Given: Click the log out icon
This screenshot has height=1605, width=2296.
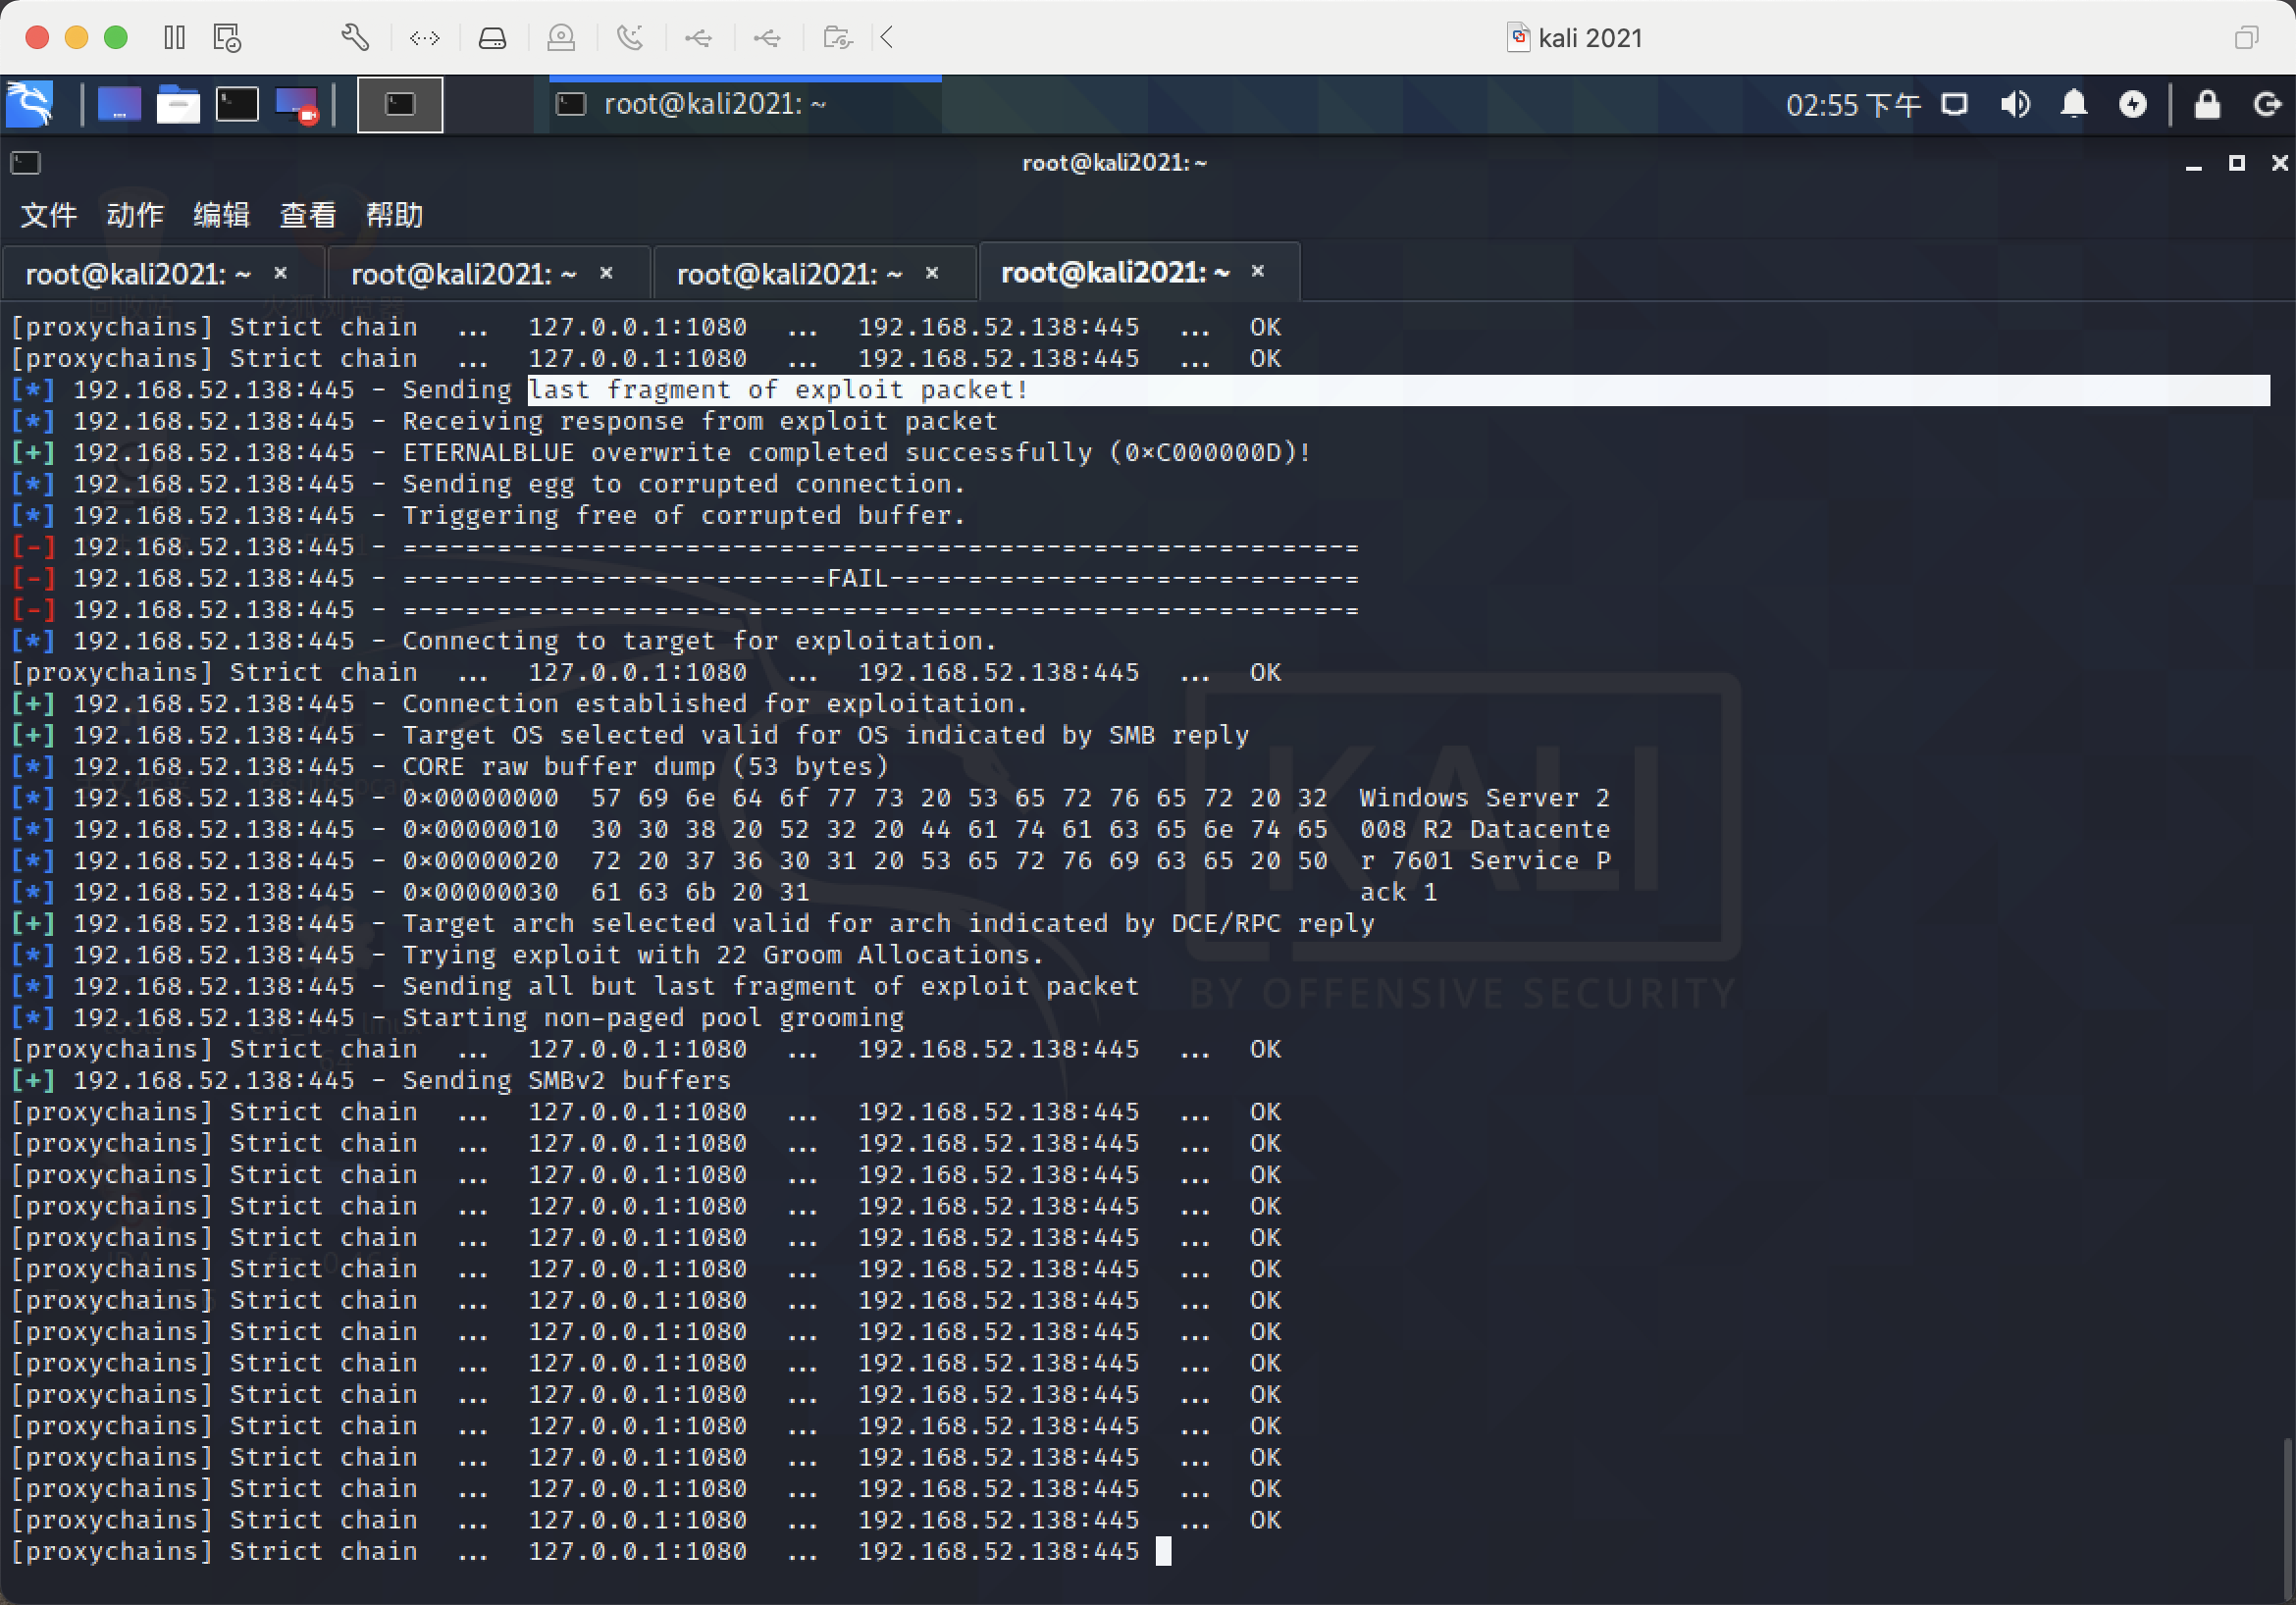Looking at the screenshot, I should pyautogui.click(x=2266, y=104).
